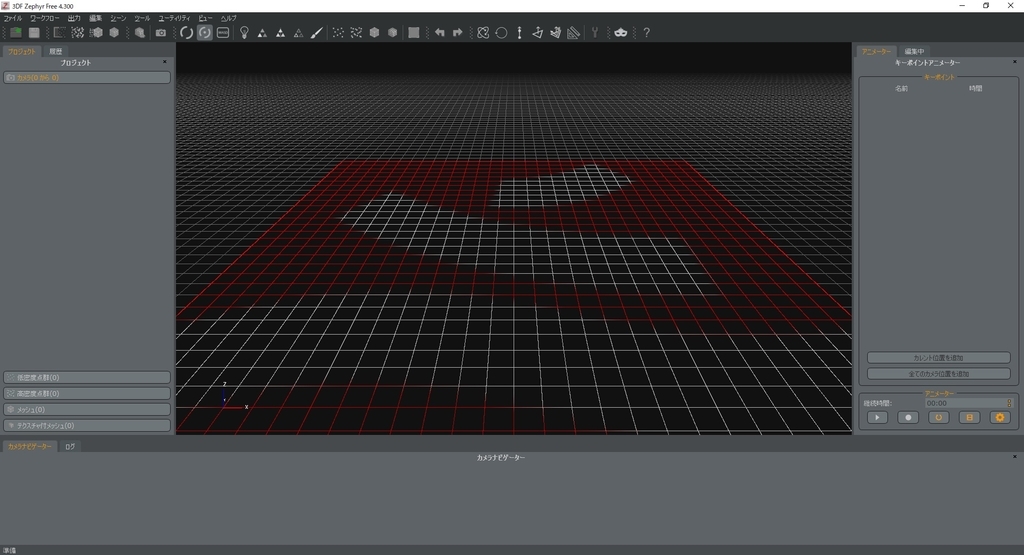Click the camera snapshot toolbar icon

click(x=161, y=33)
